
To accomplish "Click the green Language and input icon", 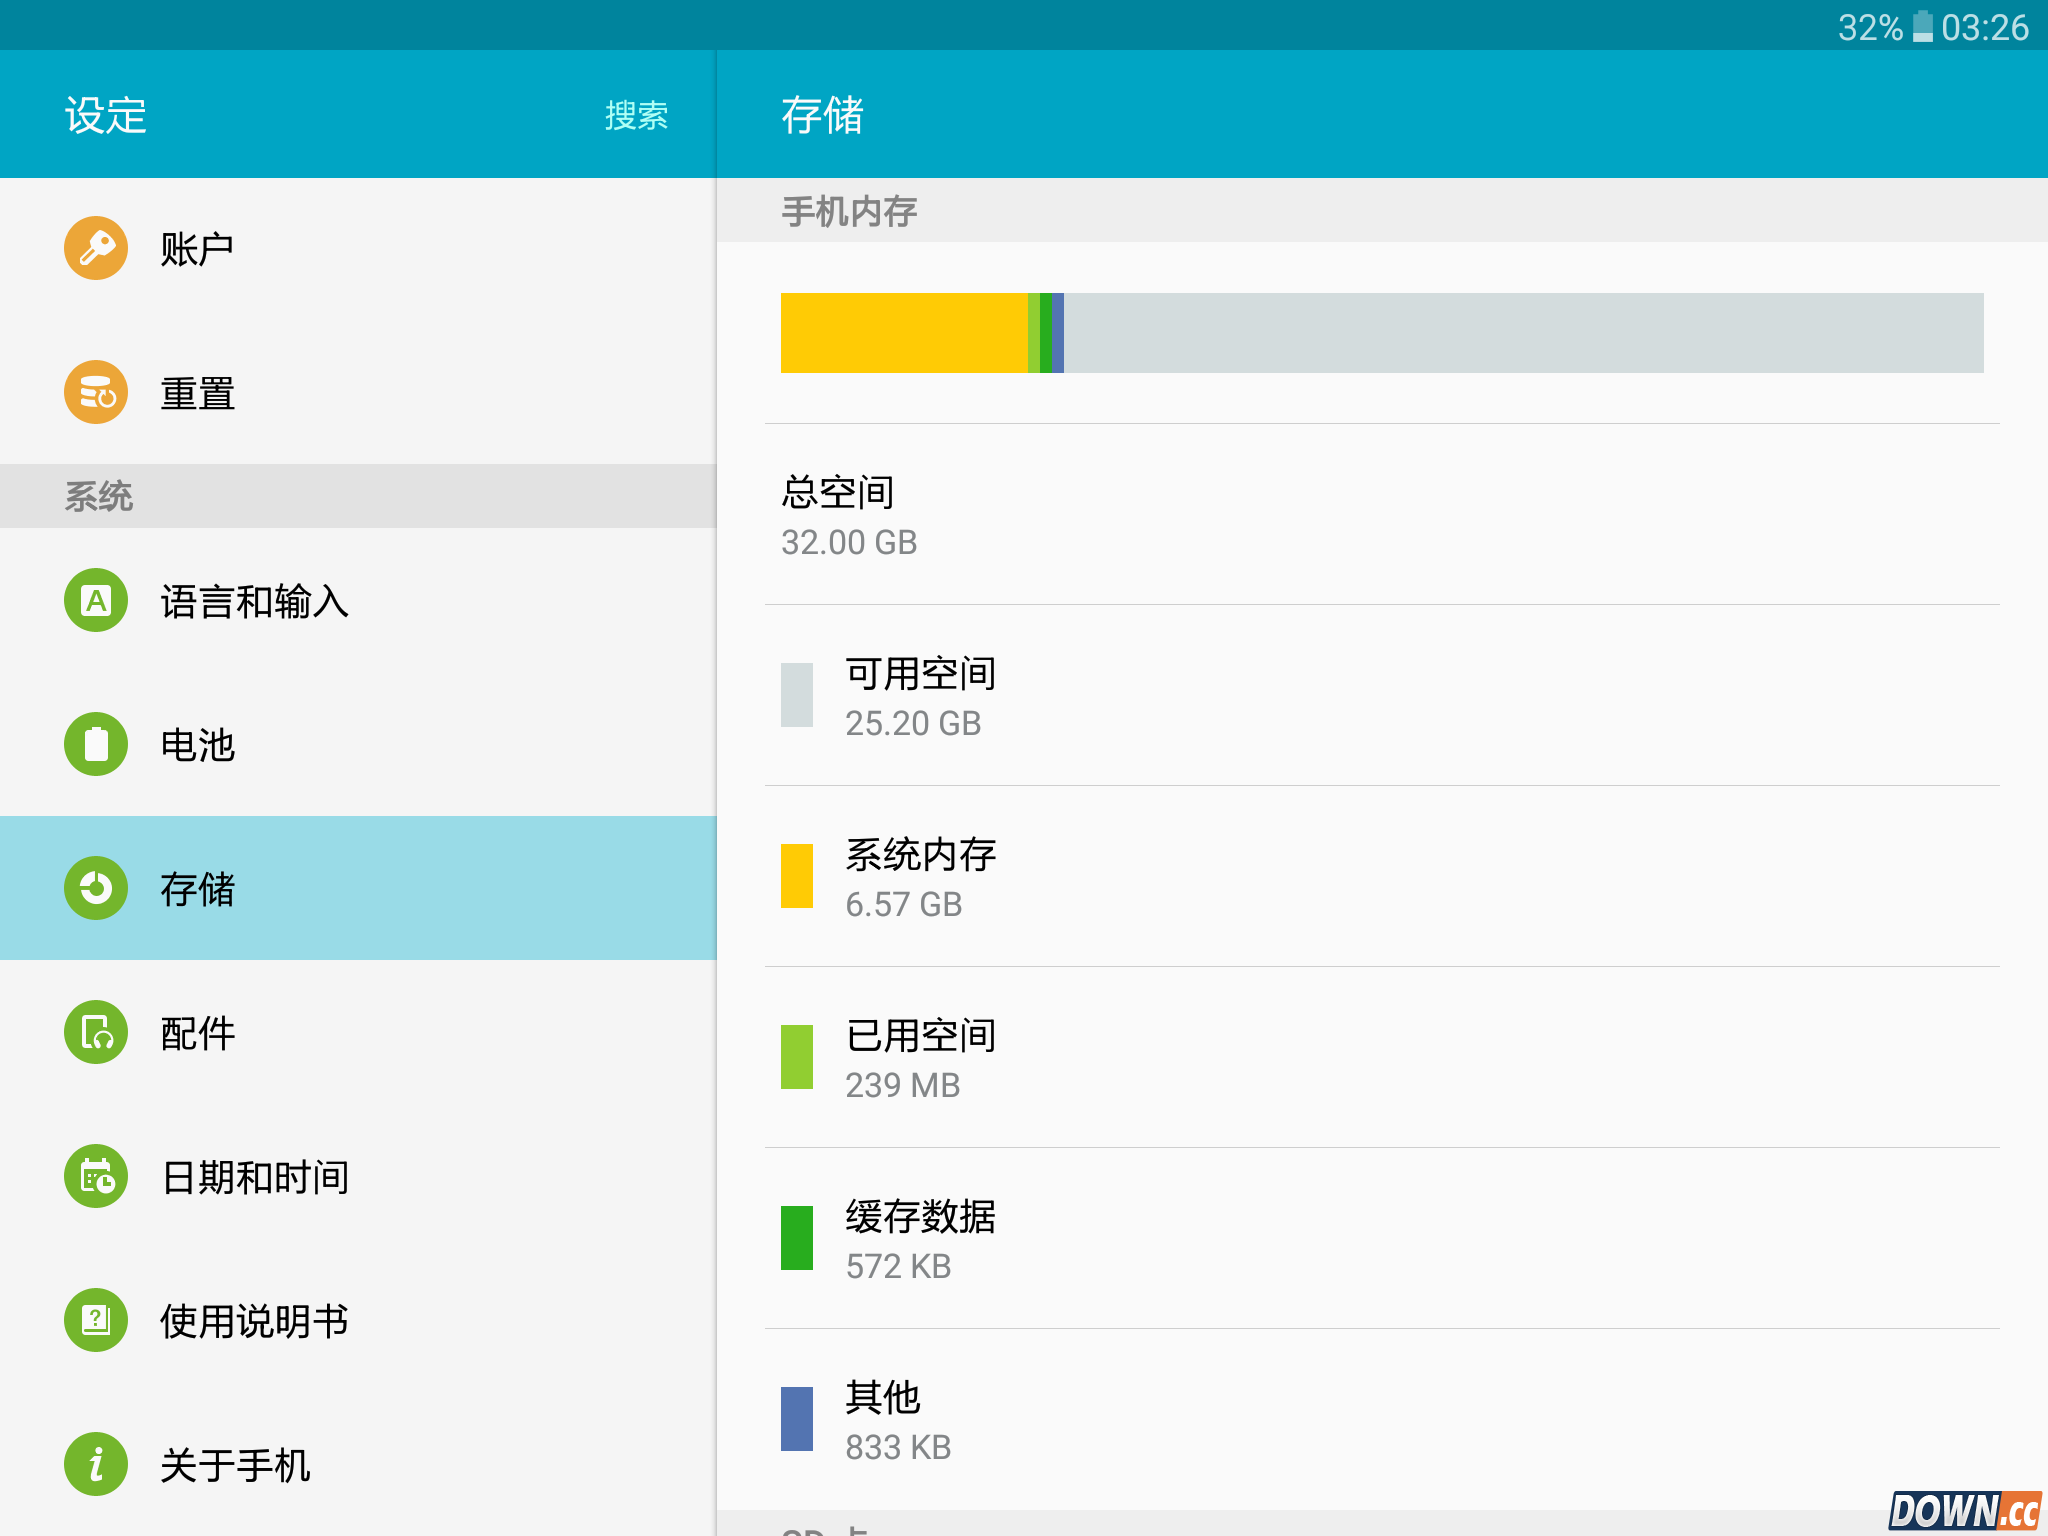I will pyautogui.click(x=96, y=600).
